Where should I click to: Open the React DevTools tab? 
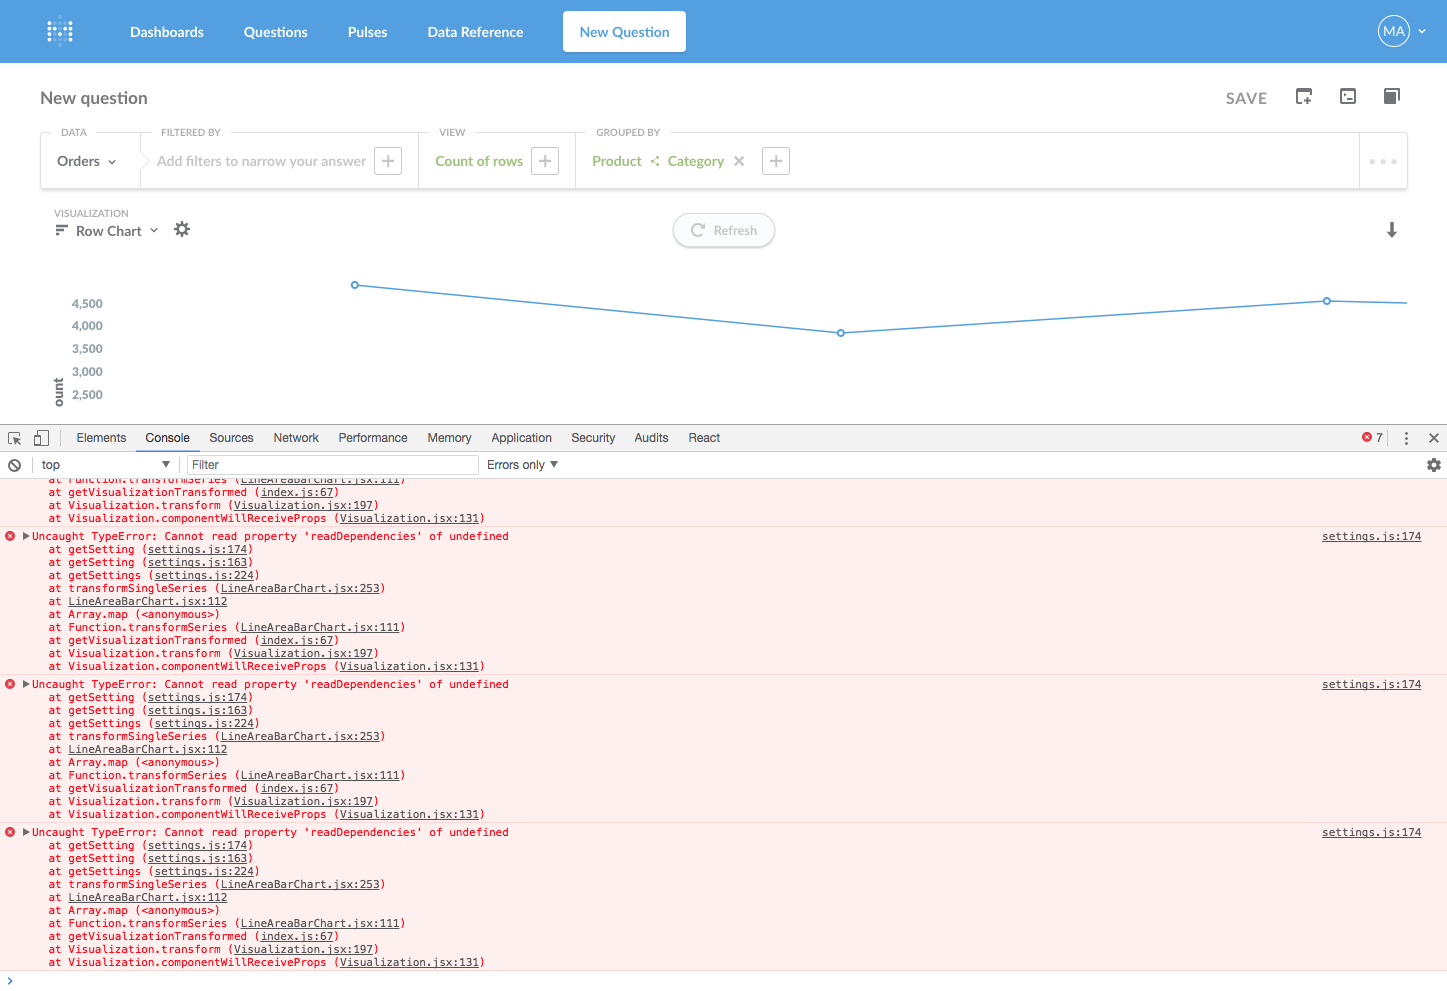pos(704,438)
